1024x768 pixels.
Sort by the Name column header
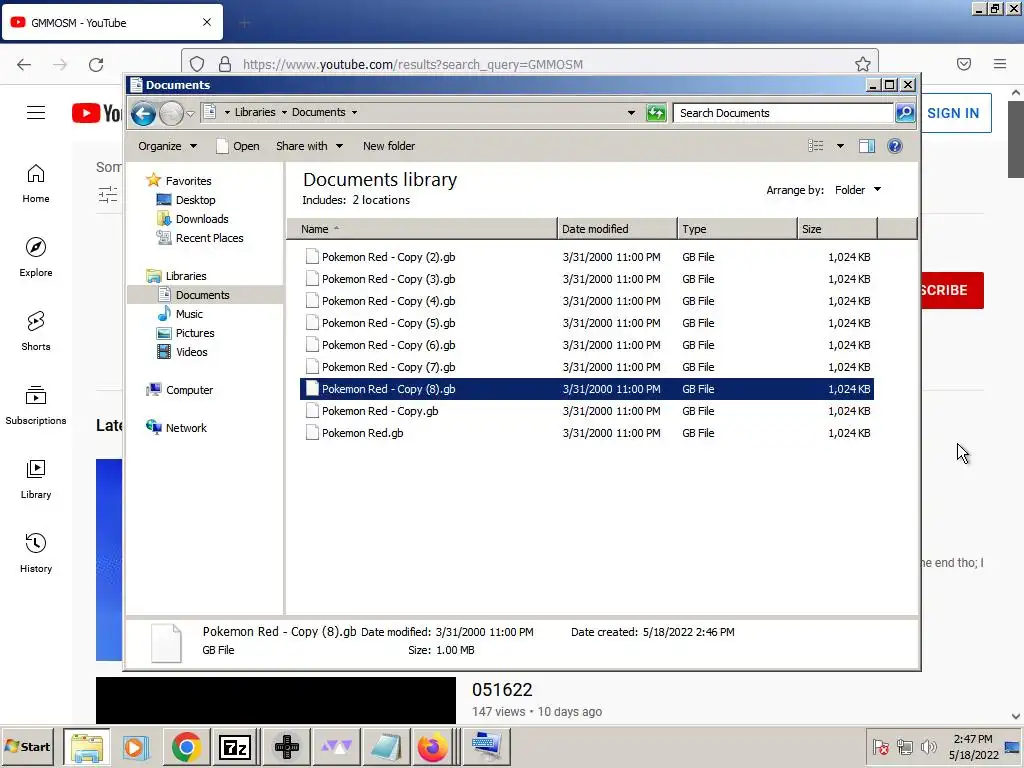pyautogui.click(x=422, y=229)
